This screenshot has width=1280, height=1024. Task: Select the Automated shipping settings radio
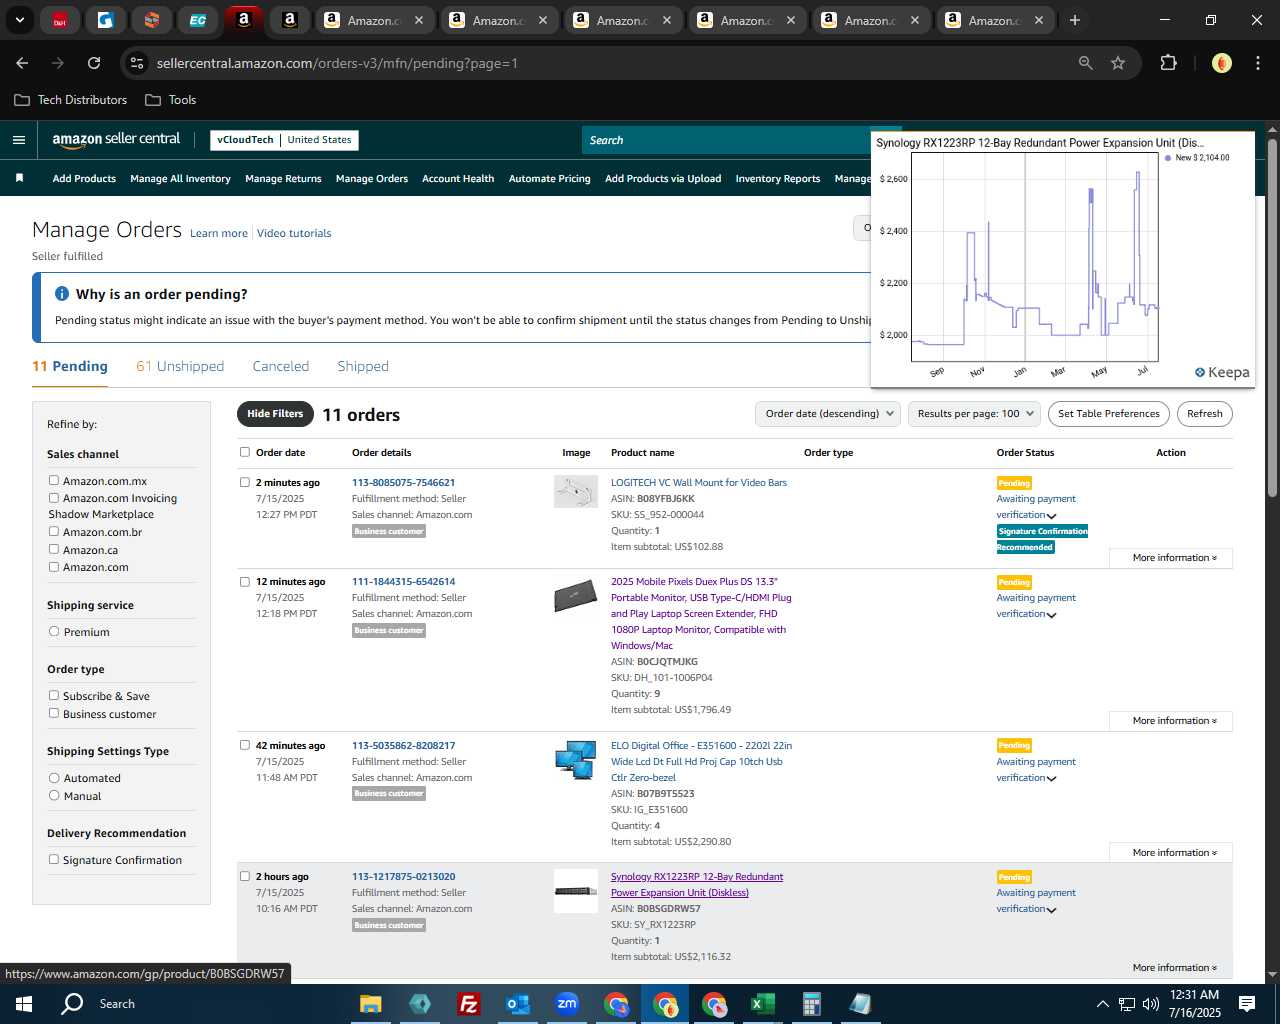pyautogui.click(x=54, y=777)
